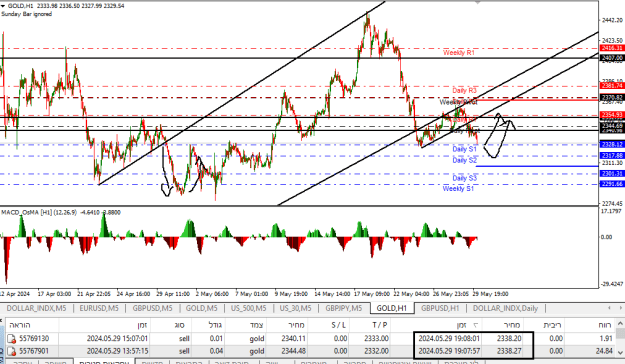This screenshot has height=364, width=625.
Task: Click the blue 2301.31 price tag
Action: click(x=612, y=174)
